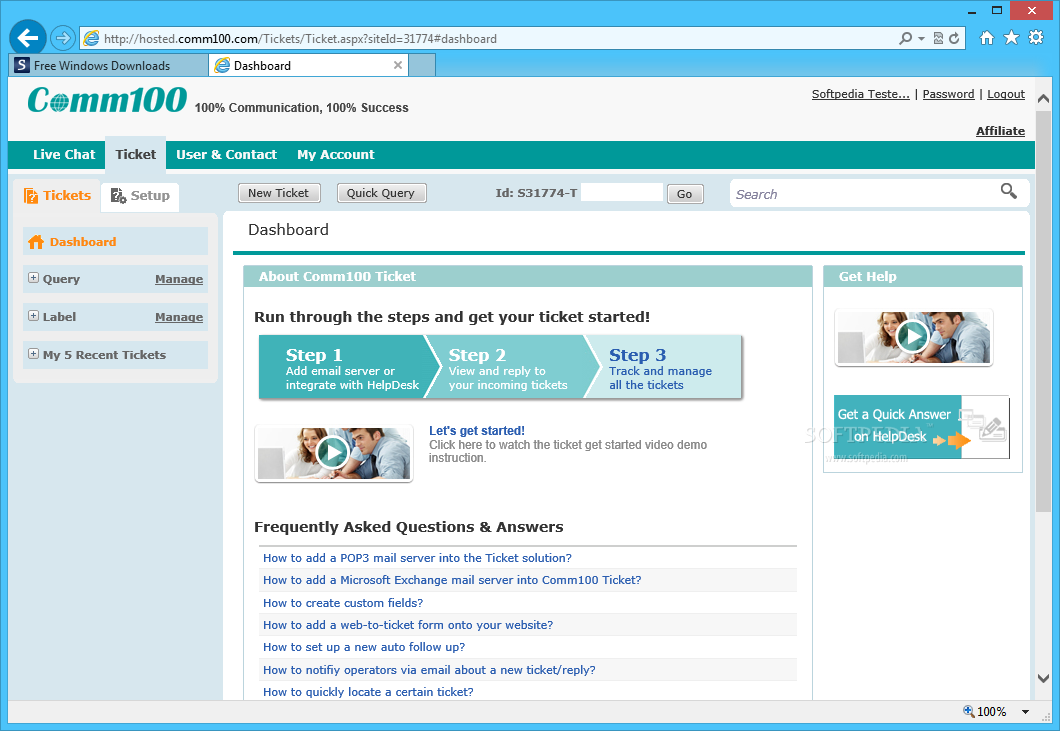
Task: Click Manage link next to Query
Action: pyautogui.click(x=178, y=279)
